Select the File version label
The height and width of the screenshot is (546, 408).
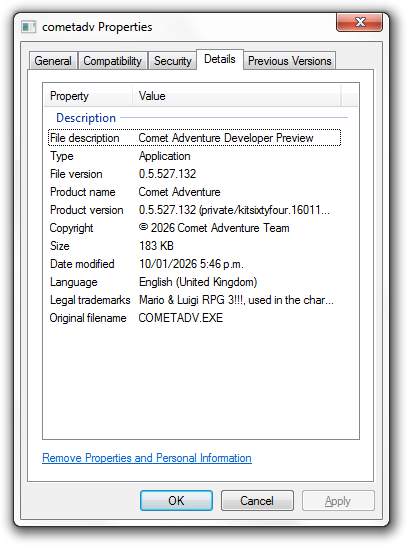[x=76, y=174]
